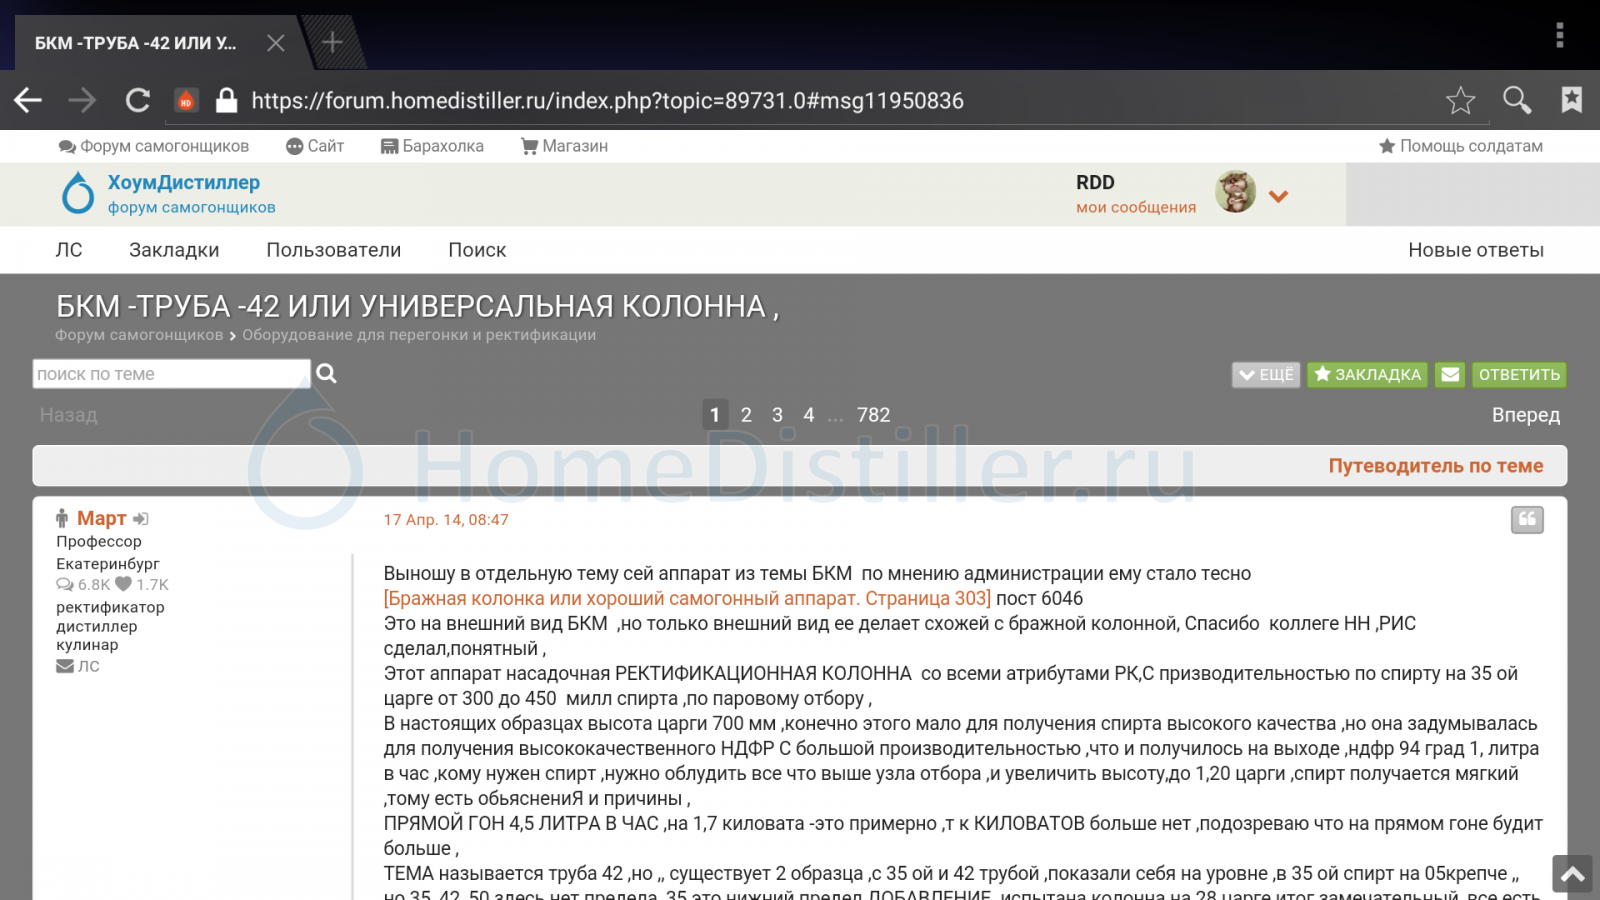This screenshot has width=1600, height=900.
Task: Open a new browser tab
Action: tap(332, 42)
